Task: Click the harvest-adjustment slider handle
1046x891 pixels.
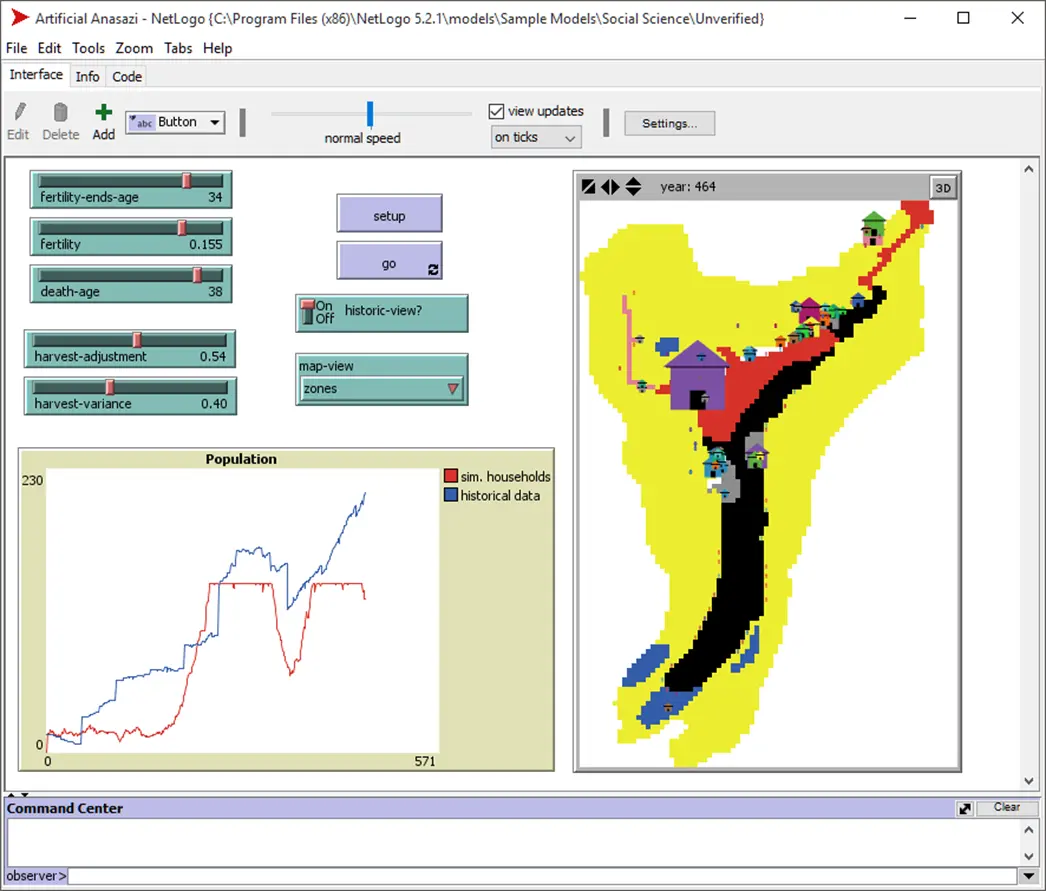Action: [x=138, y=340]
